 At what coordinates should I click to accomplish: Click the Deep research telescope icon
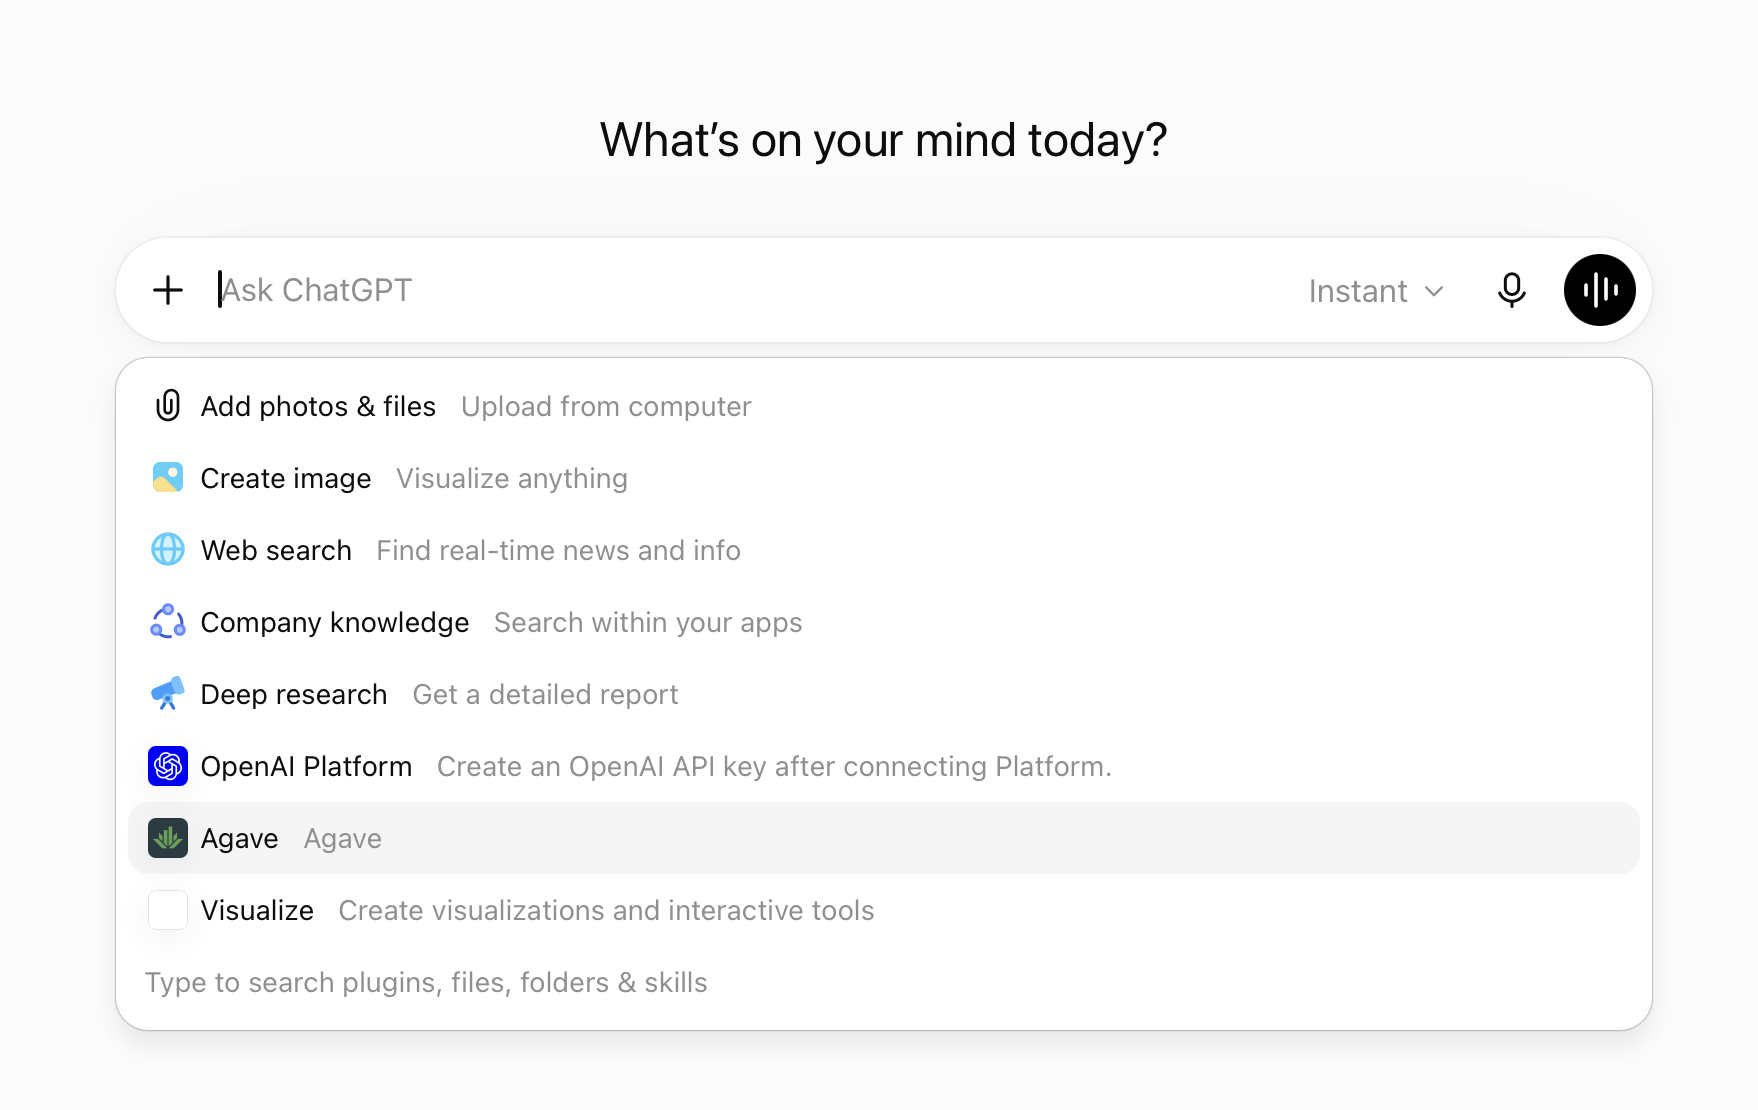tap(168, 694)
